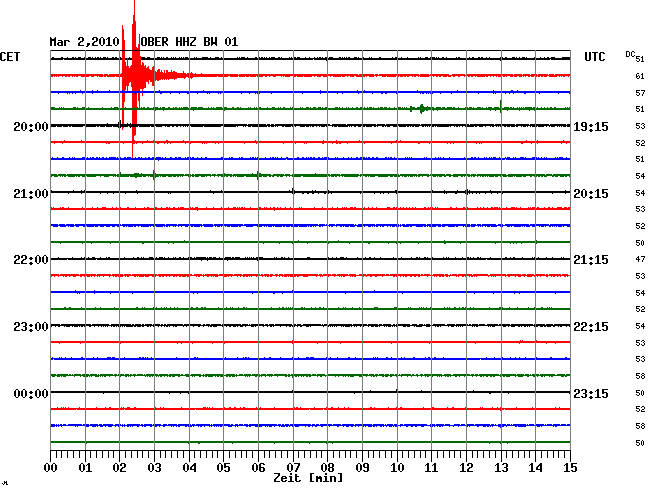Click the DC value "54" beside 20:15

(x=640, y=193)
